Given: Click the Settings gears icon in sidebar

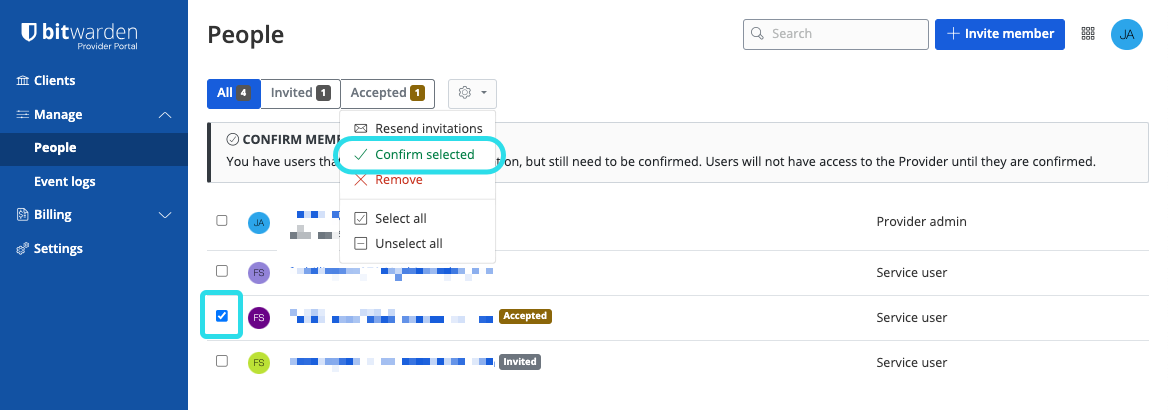Looking at the screenshot, I should 23,249.
